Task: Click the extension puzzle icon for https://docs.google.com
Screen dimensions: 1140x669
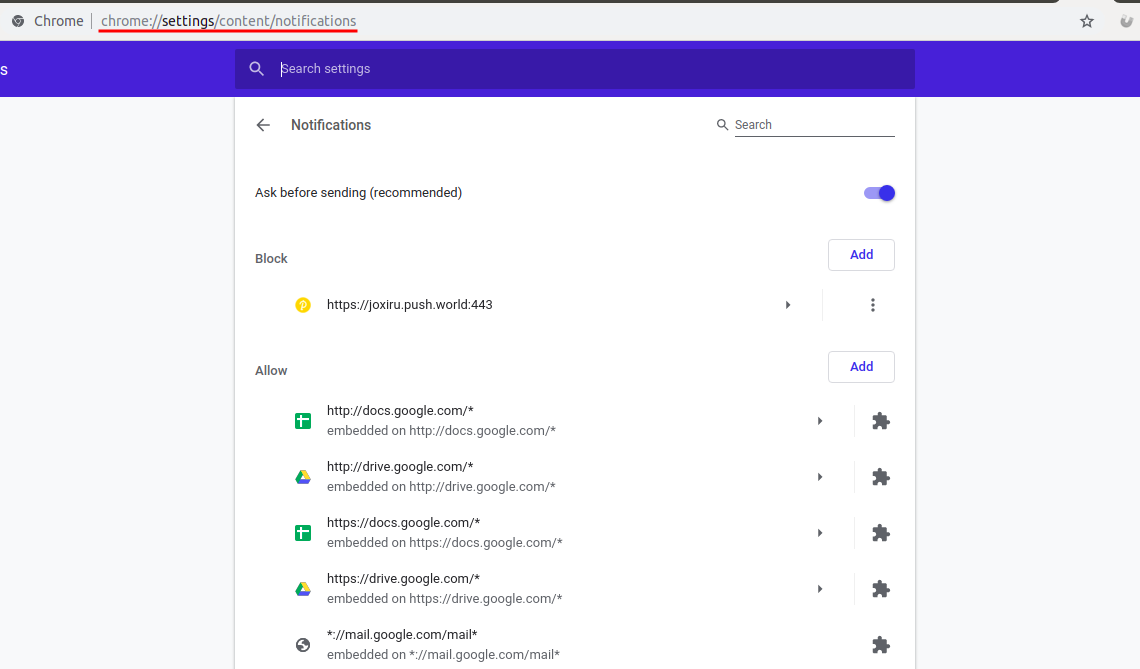Action: point(880,533)
